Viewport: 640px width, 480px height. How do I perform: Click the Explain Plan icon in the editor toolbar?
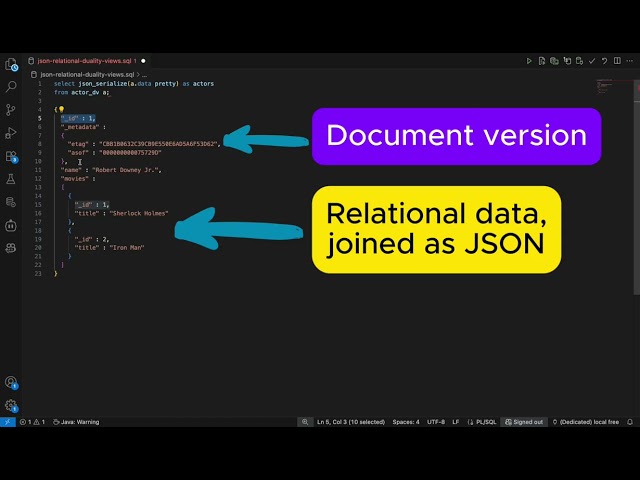(554, 61)
